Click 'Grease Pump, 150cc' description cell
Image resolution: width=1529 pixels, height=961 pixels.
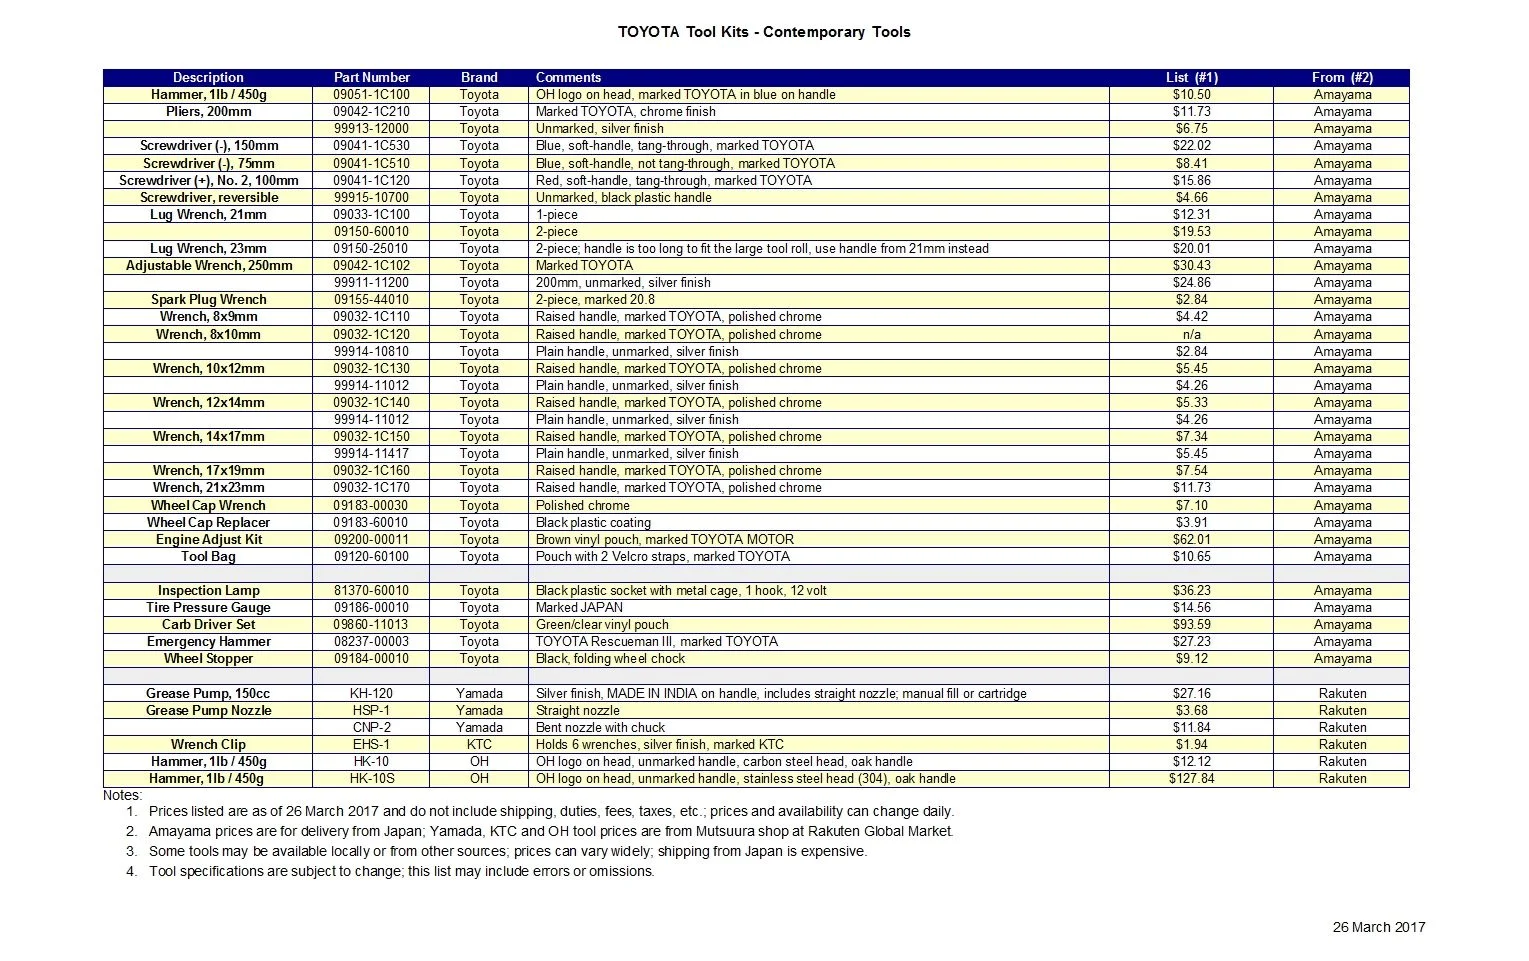(208, 693)
